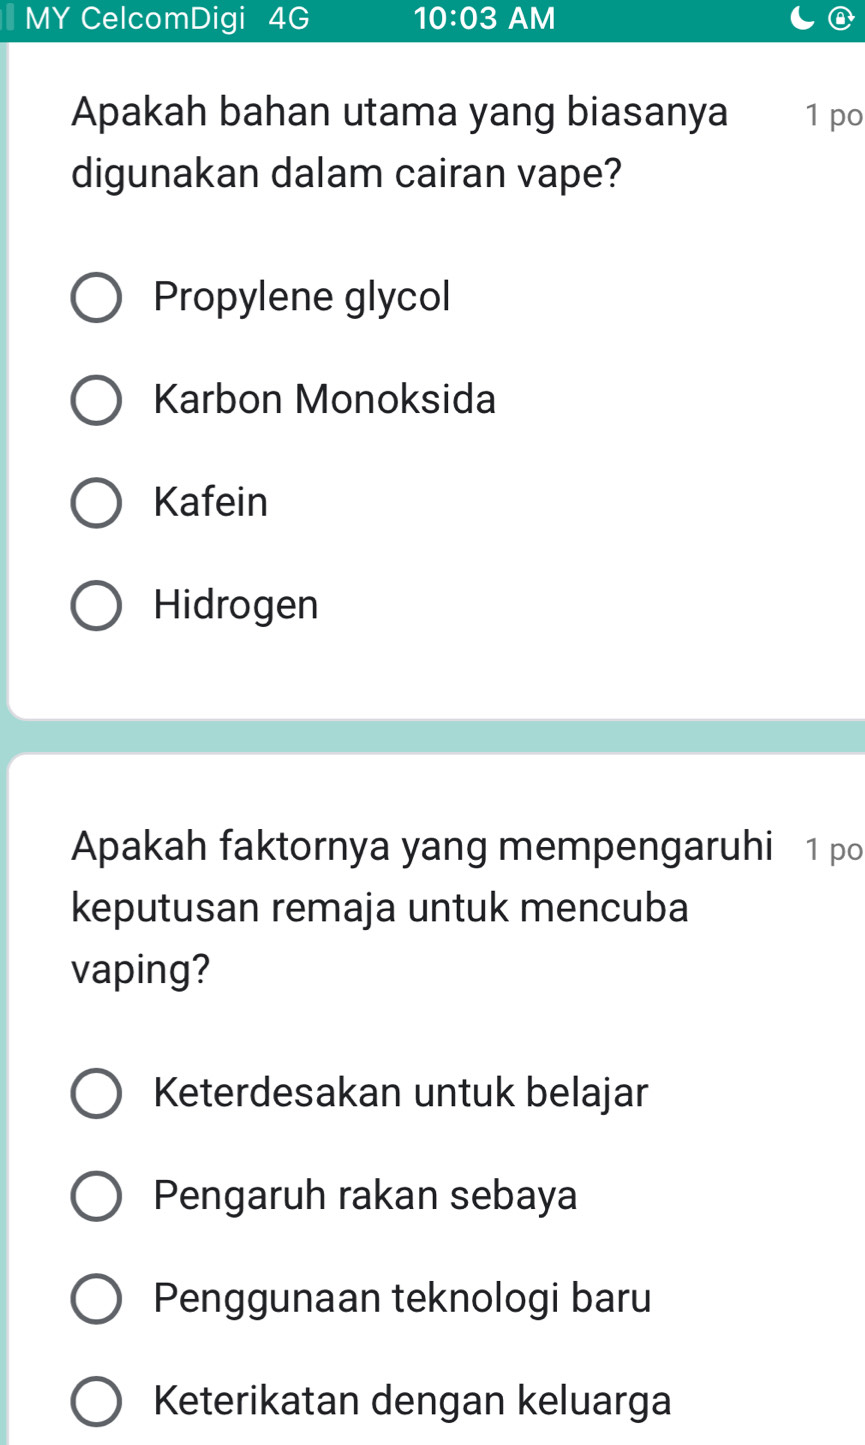Click the "Kafein" answer label text

pyautogui.click(x=211, y=502)
